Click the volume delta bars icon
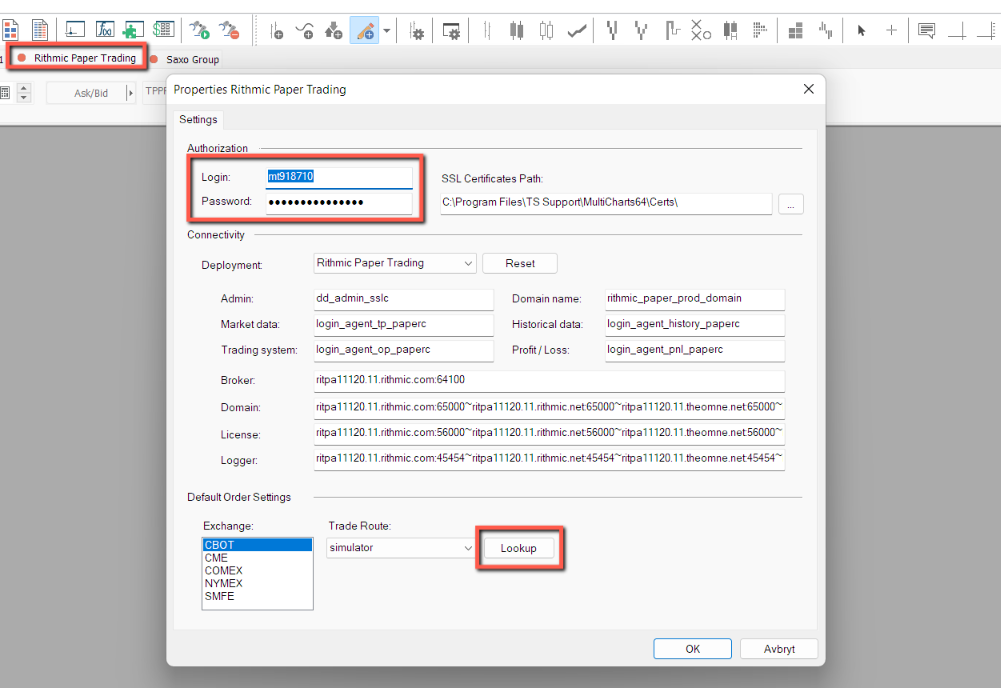This screenshot has width=1001, height=688. click(825, 30)
